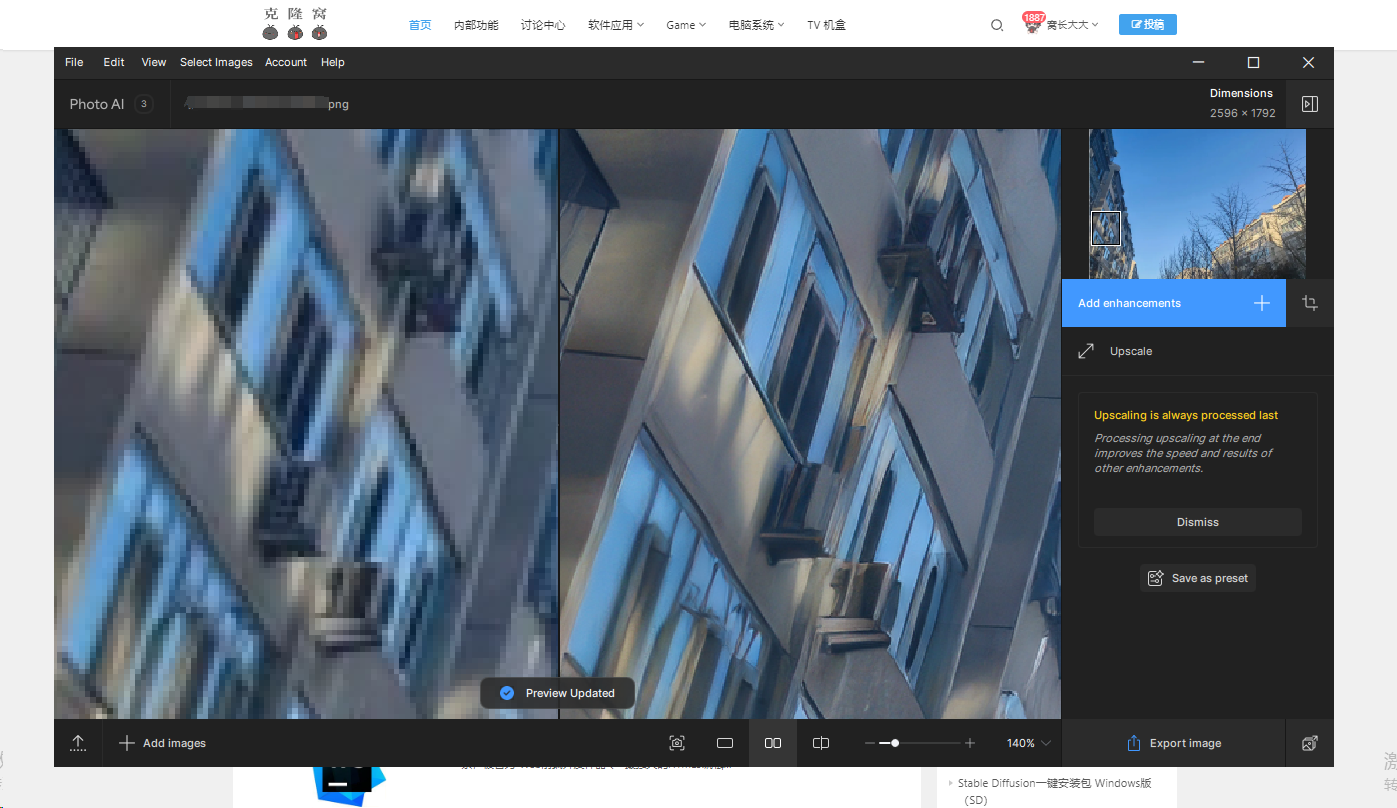
Task: Click the plus icon beside Add images
Action: click(127, 743)
